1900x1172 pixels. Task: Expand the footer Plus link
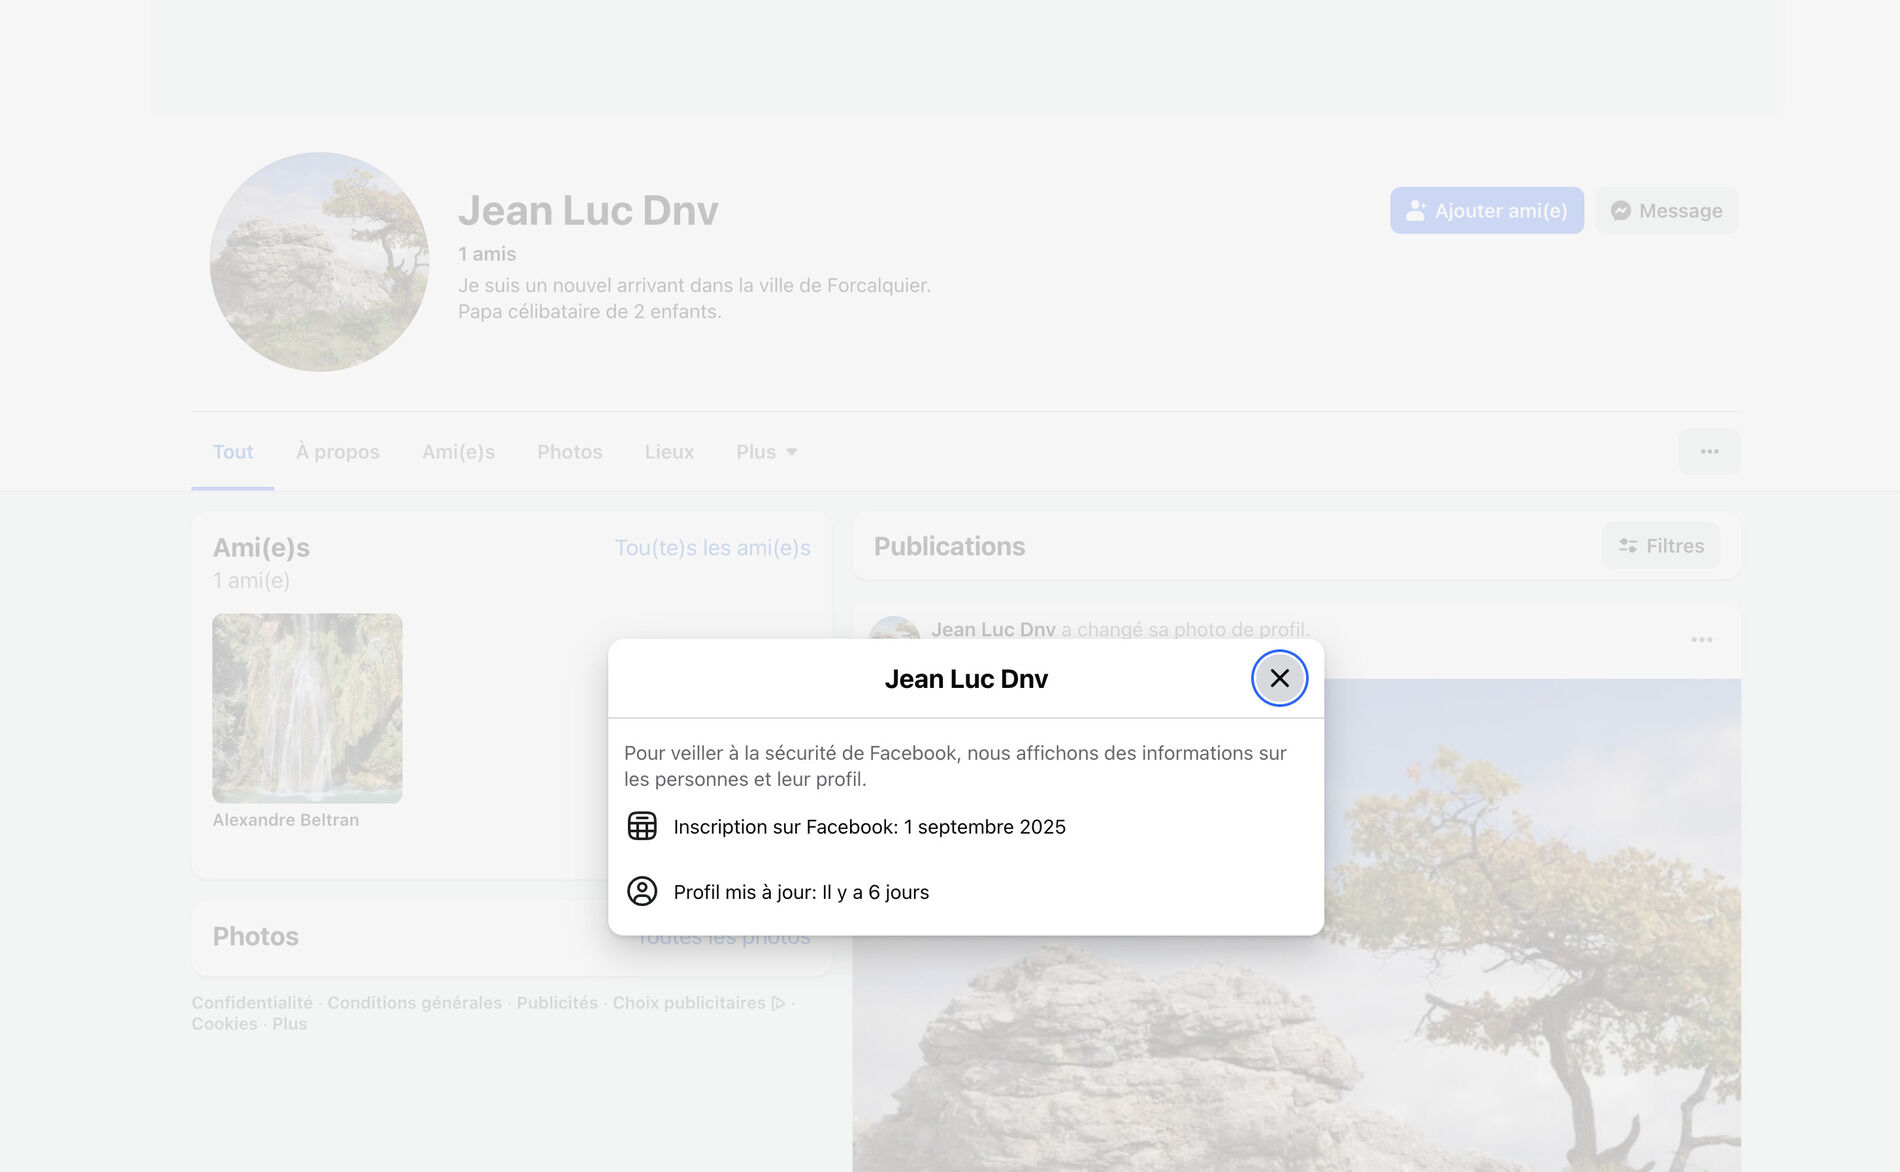290,1024
